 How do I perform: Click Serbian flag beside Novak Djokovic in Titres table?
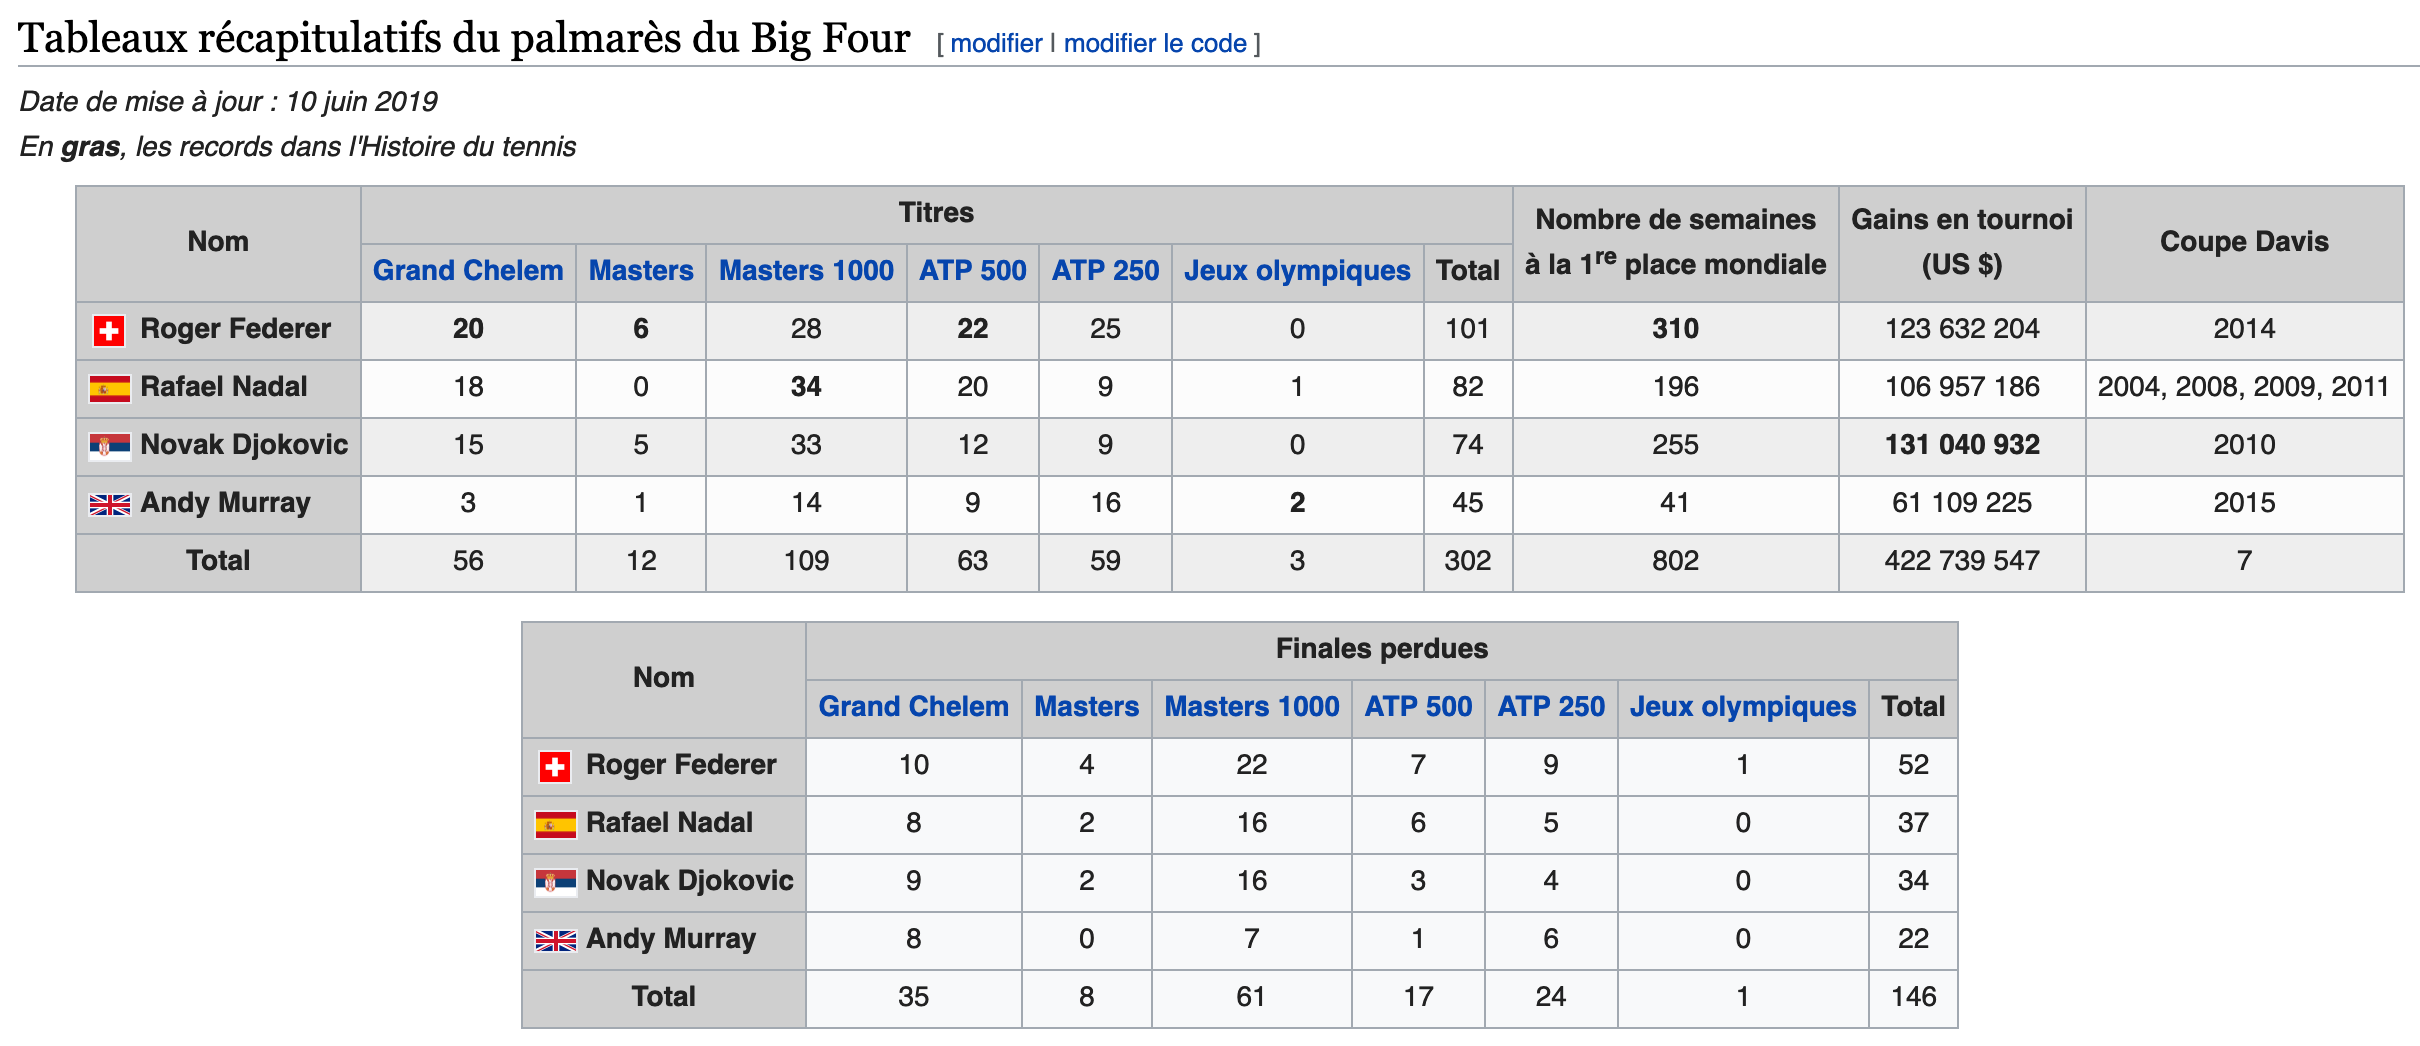click(x=109, y=446)
